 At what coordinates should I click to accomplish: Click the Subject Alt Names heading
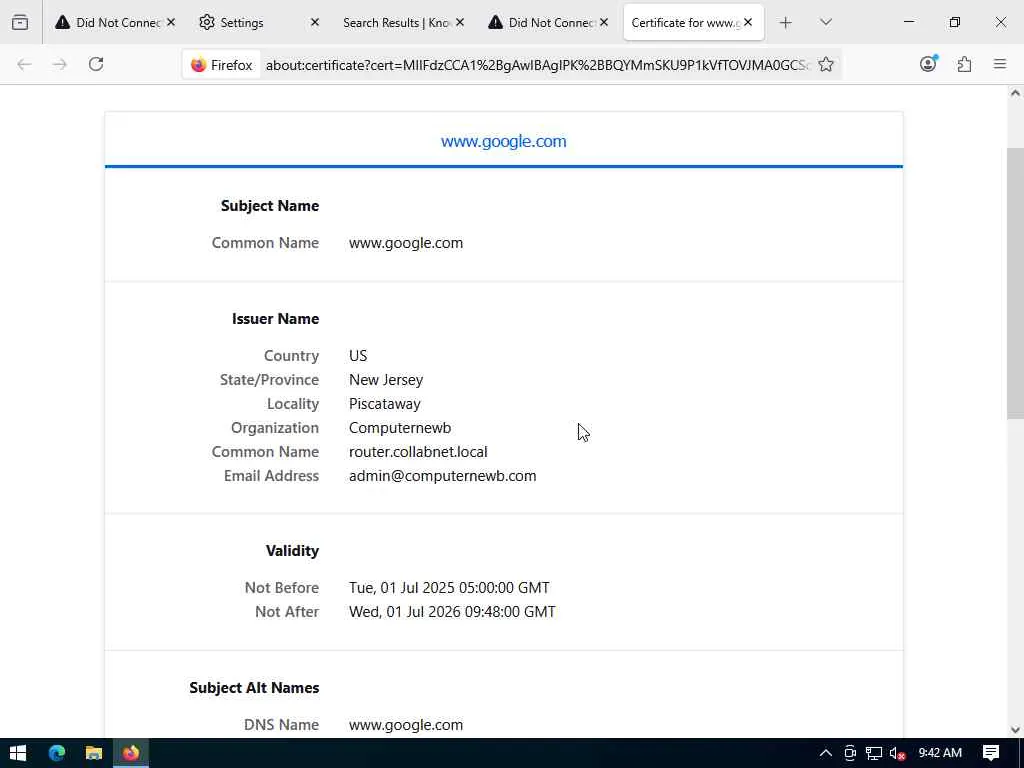(x=254, y=688)
